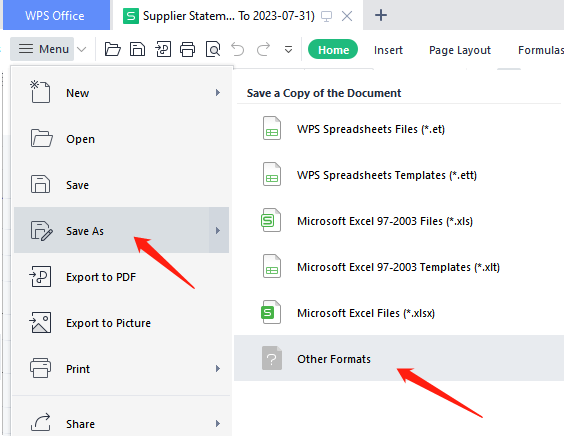
Task: Expand the dropdown arrow beside Menu
Action: pyautogui.click(x=82, y=49)
